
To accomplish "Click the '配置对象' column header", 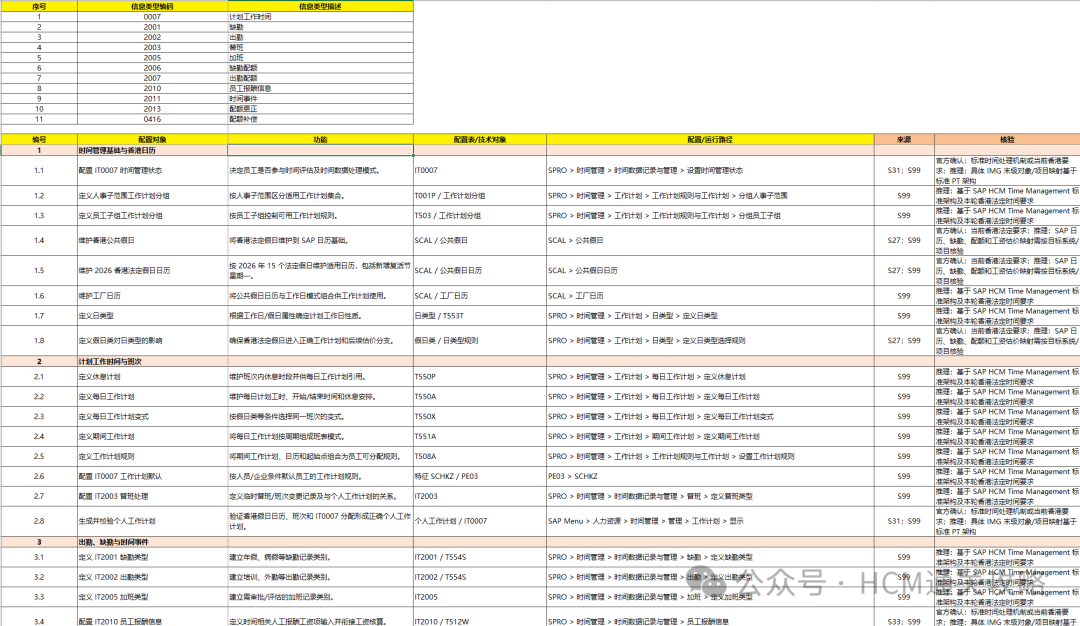I will pos(152,139).
